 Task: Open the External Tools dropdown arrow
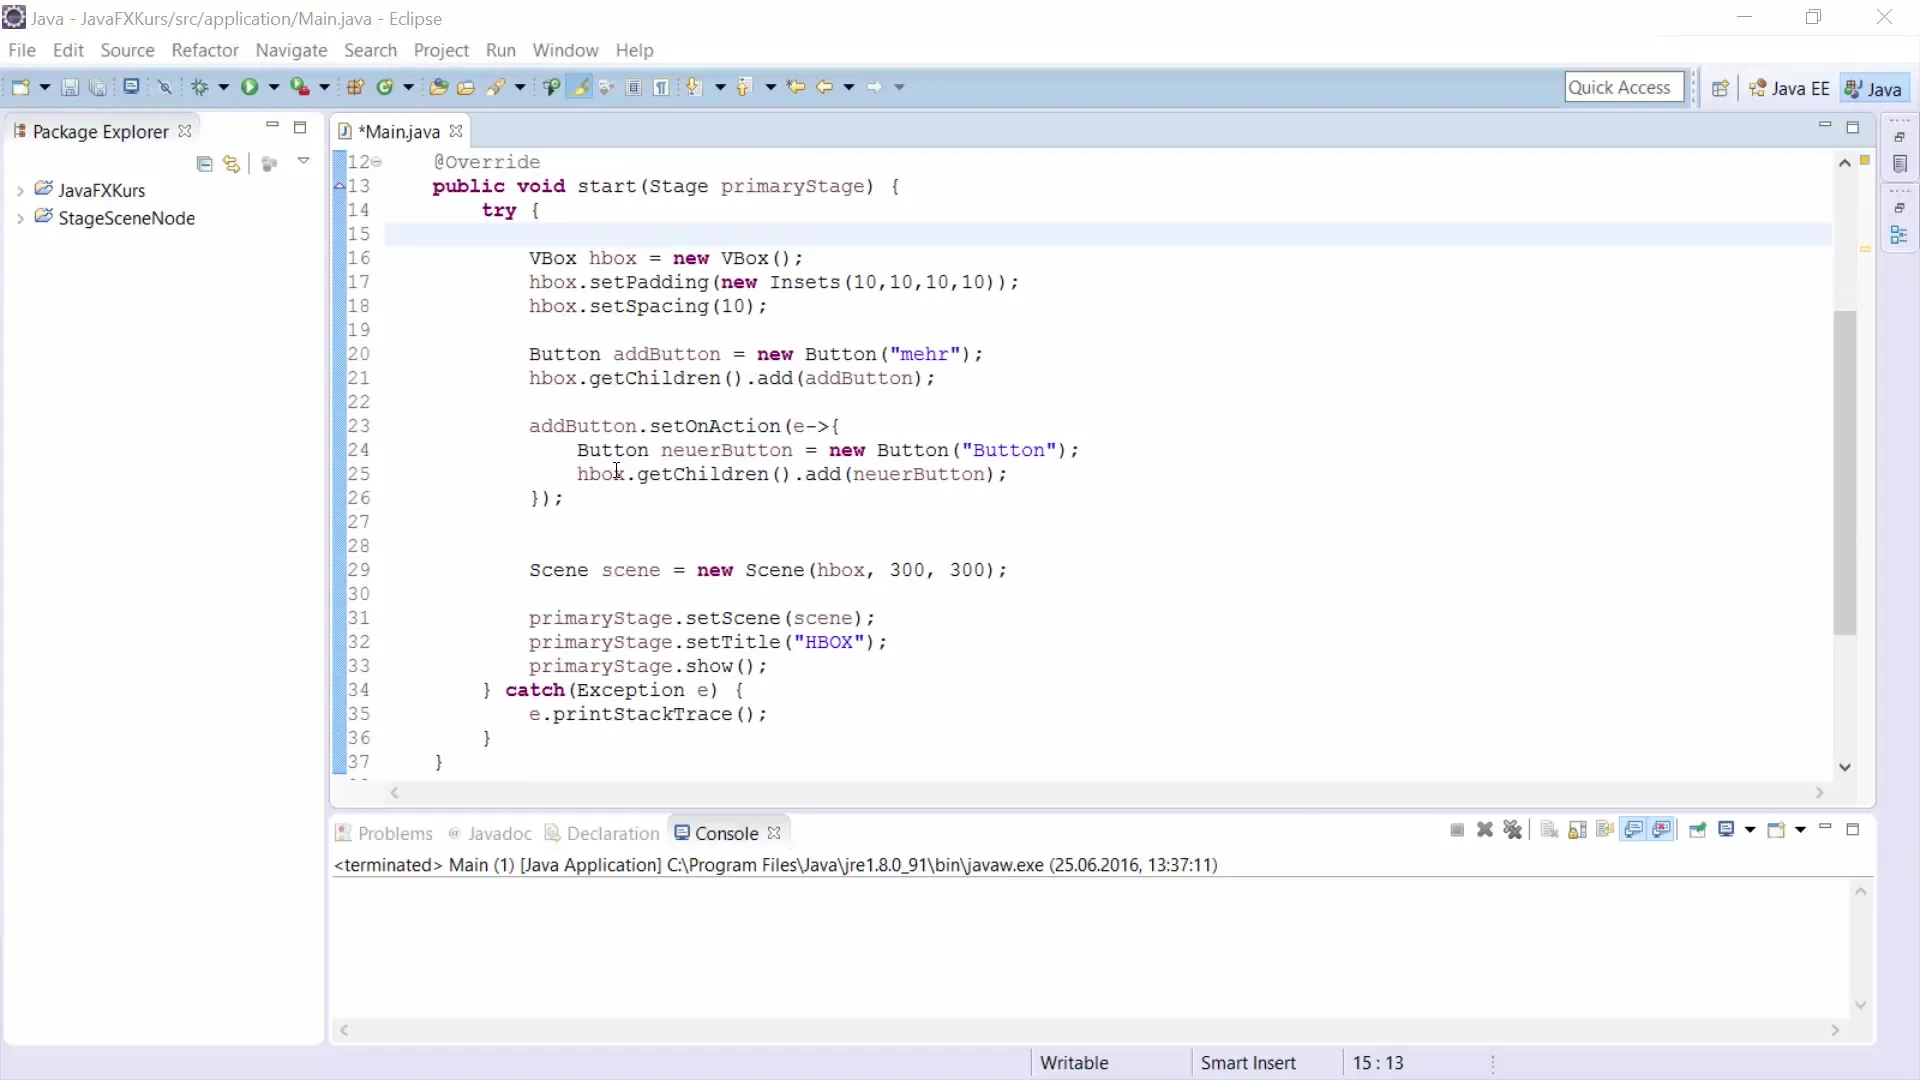(324, 87)
